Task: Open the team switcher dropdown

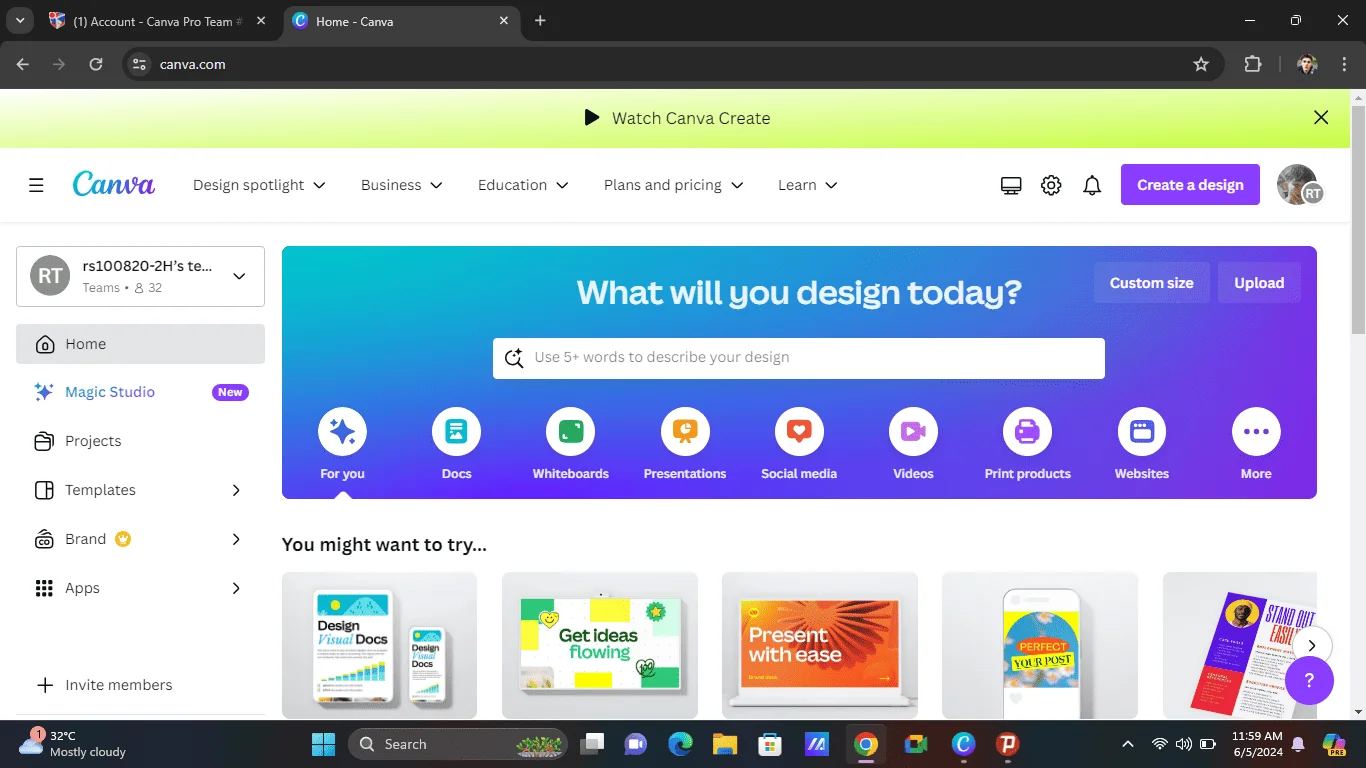Action: click(x=140, y=276)
